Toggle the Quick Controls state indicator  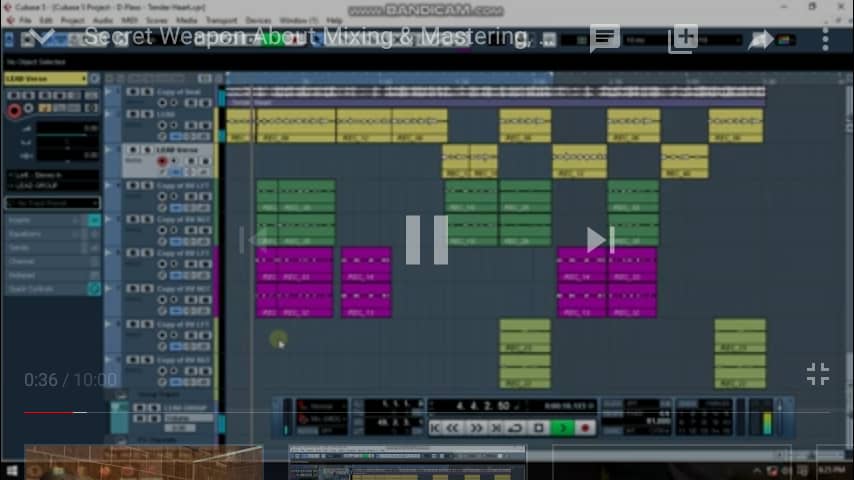94,289
